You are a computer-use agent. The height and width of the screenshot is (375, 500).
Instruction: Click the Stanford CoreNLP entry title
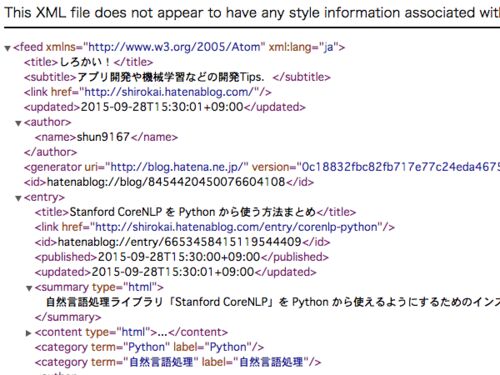(x=195, y=212)
